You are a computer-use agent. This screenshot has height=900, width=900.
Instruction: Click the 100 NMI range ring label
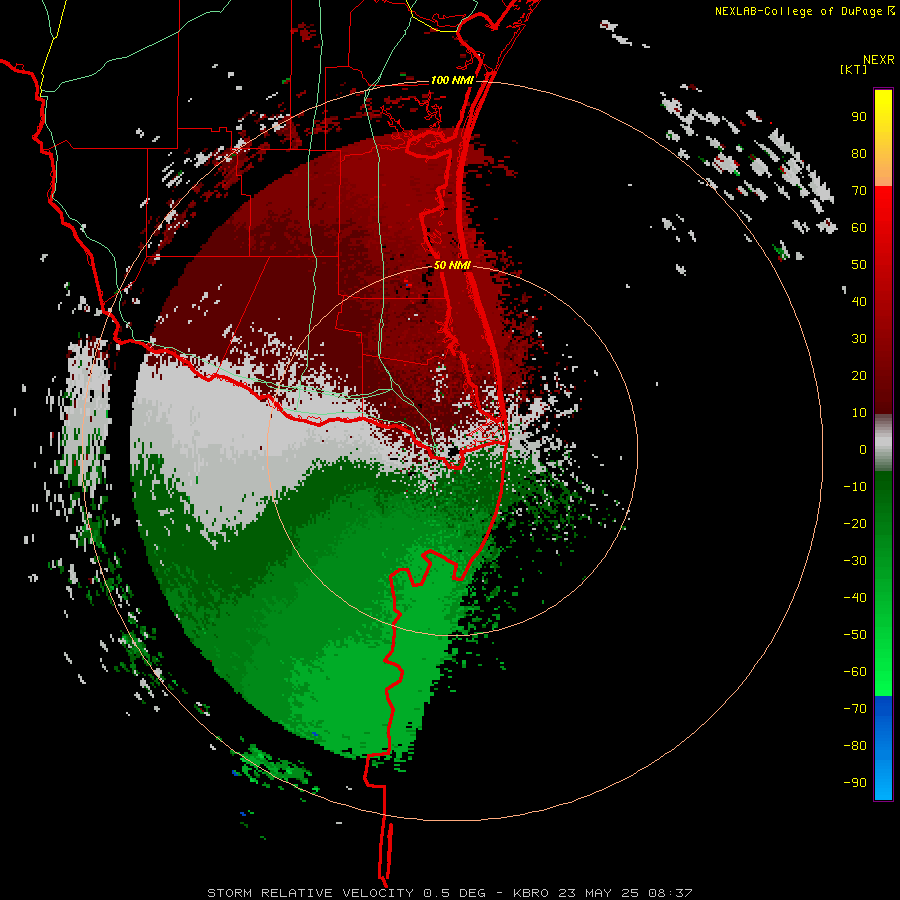(452, 80)
